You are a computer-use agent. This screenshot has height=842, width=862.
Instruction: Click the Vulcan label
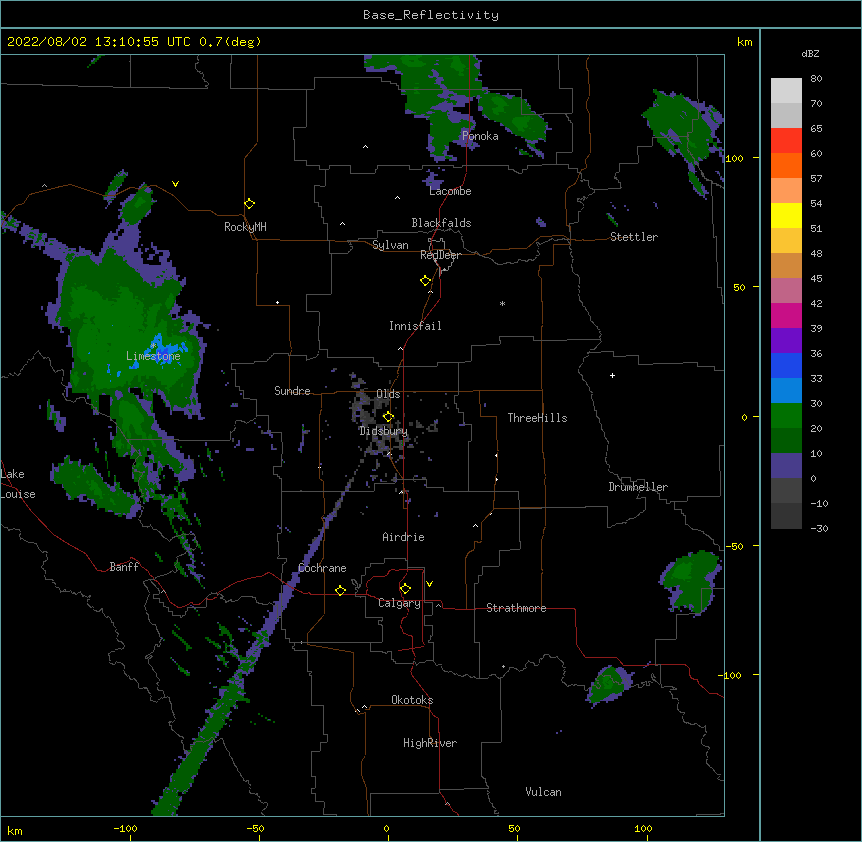pyautogui.click(x=543, y=792)
